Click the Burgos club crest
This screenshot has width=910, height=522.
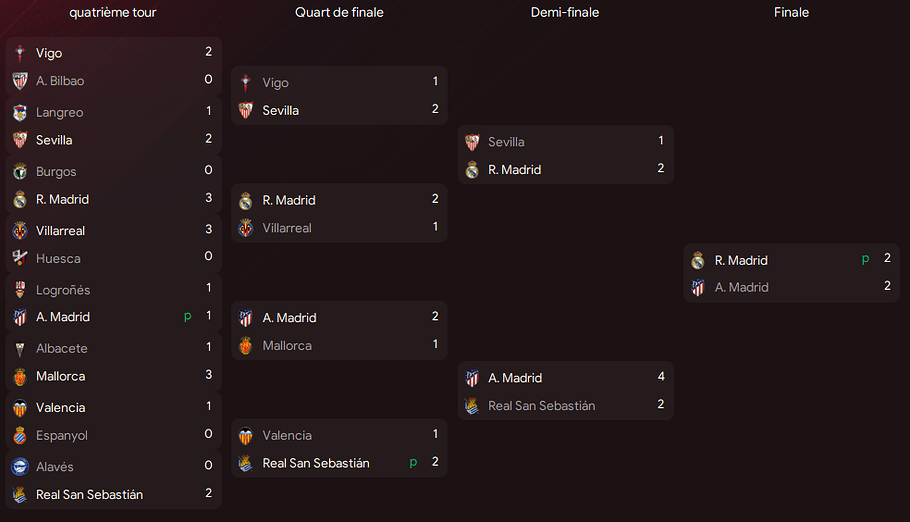point(20,172)
